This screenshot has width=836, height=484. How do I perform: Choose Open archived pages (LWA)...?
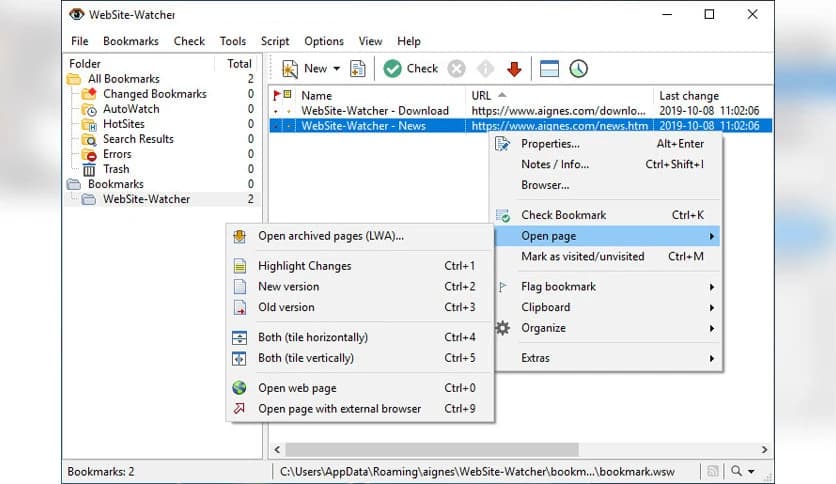point(360,236)
